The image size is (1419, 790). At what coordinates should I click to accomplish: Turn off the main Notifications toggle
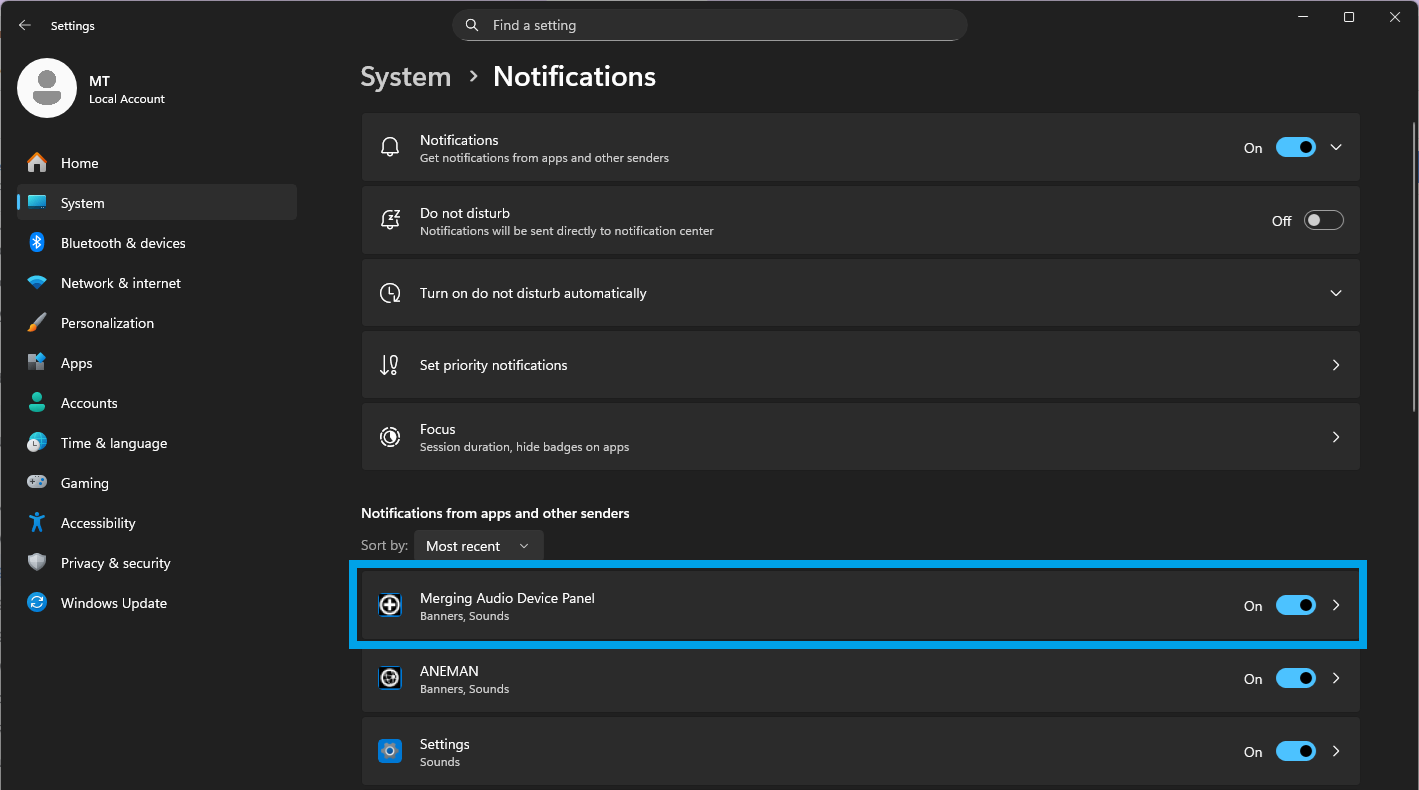pyautogui.click(x=1296, y=148)
